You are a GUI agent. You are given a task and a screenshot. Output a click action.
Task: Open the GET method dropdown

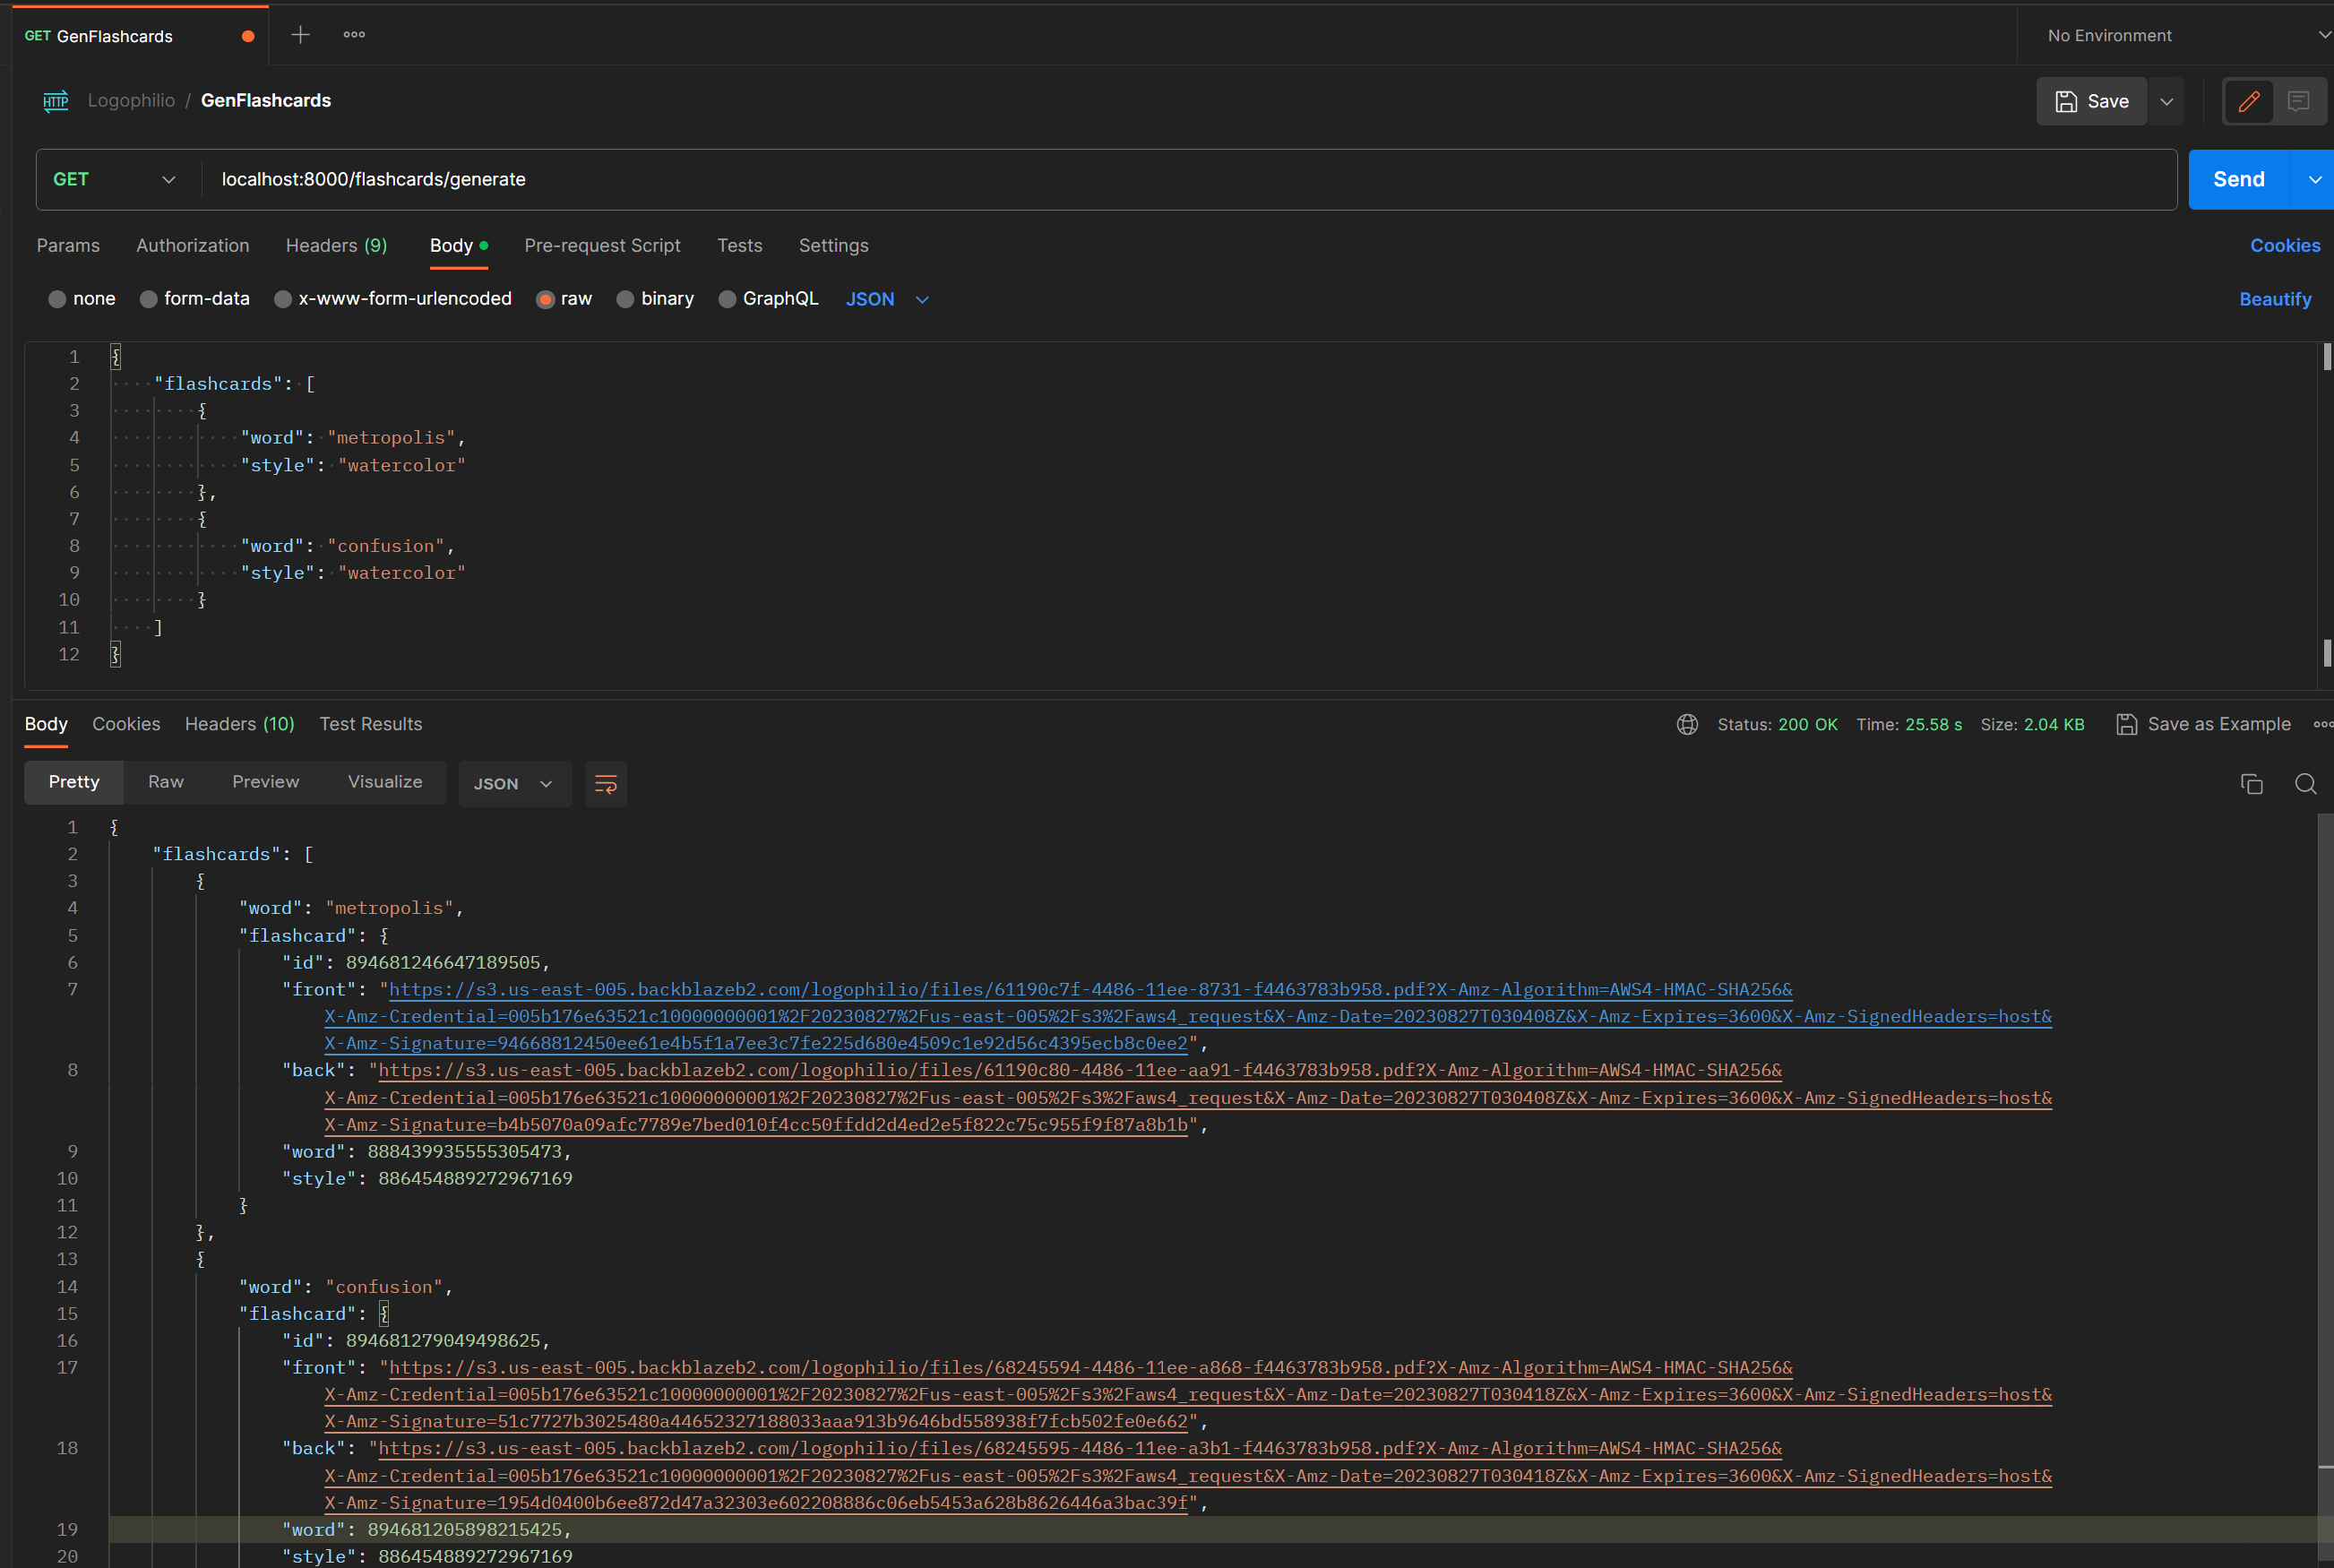[114, 179]
